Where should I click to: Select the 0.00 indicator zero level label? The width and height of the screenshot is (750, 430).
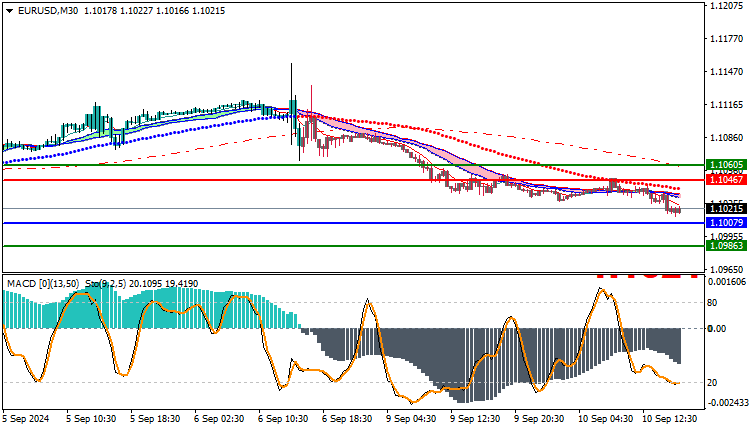point(717,329)
